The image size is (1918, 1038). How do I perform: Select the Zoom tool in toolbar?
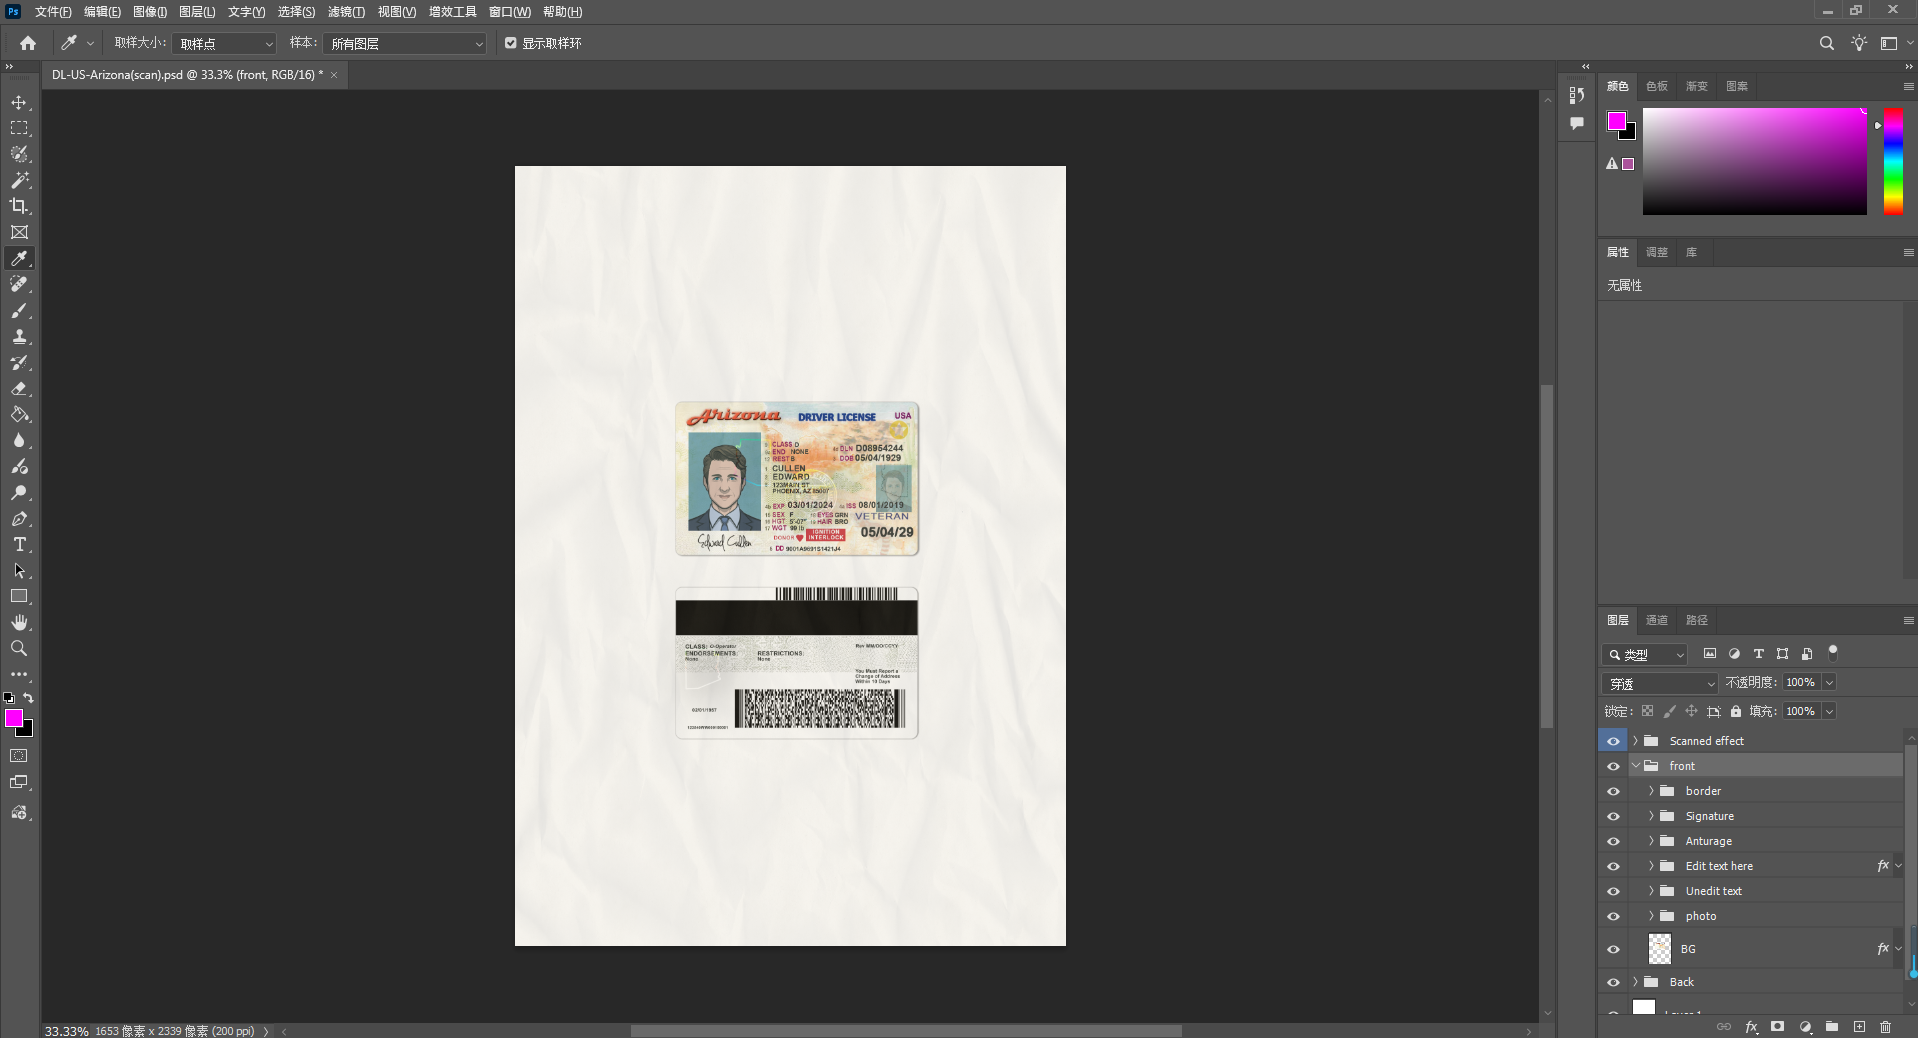[19, 649]
